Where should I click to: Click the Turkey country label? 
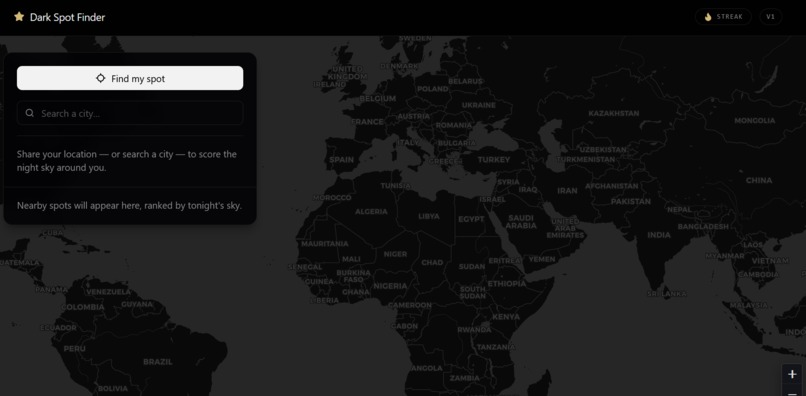[x=493, y=159]
